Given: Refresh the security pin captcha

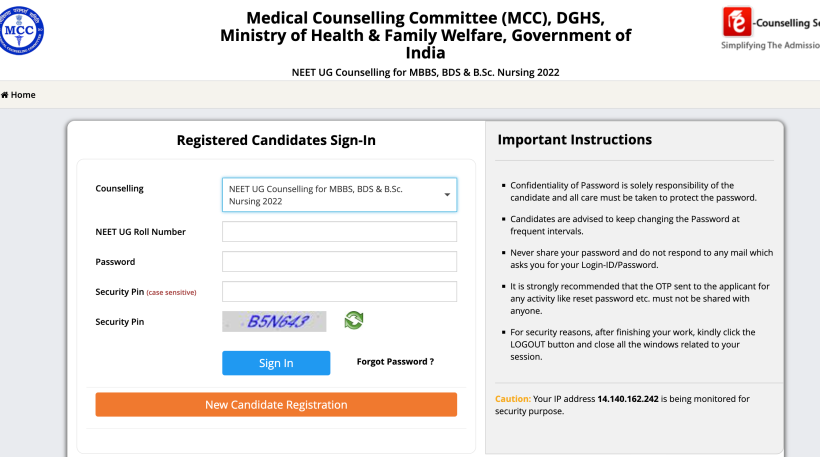Looking at the screenshot, I should [x=354, y=320].
